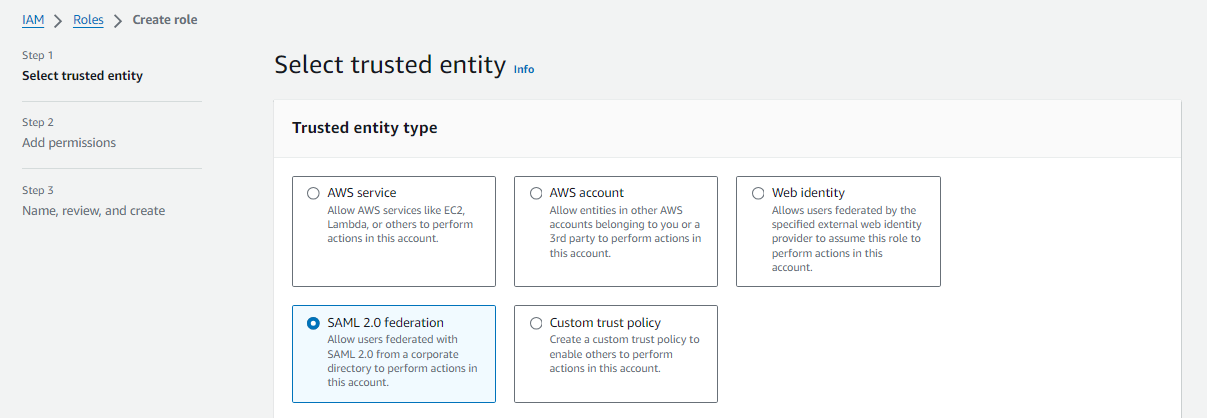Jump to Step 2 Add permissions
The image size is (1207, 418).
tap(69, 143)
